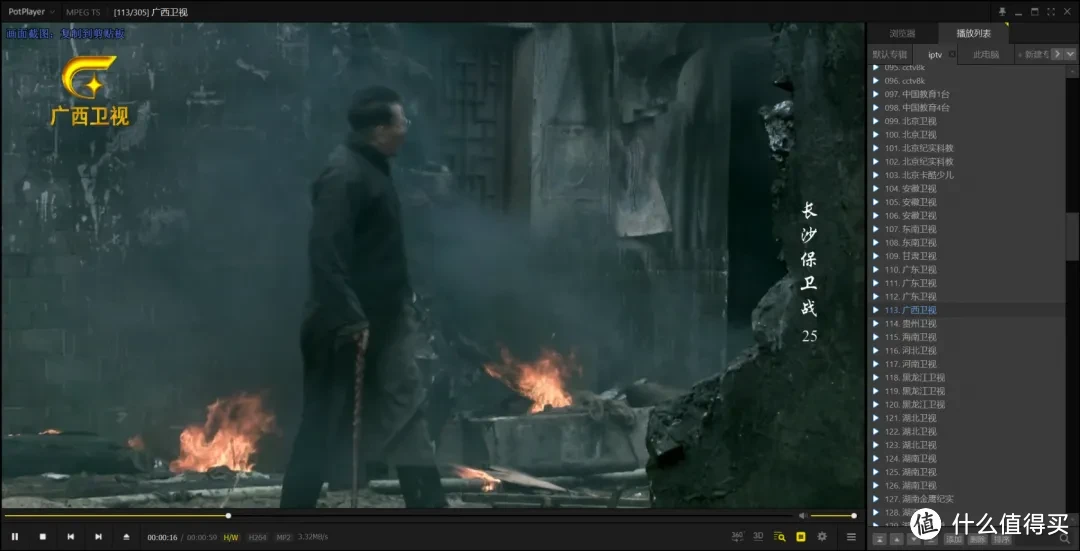Switch to the 浏览器 tab
This screenshot has width=1080, height=551.
(x=902, y=33)
